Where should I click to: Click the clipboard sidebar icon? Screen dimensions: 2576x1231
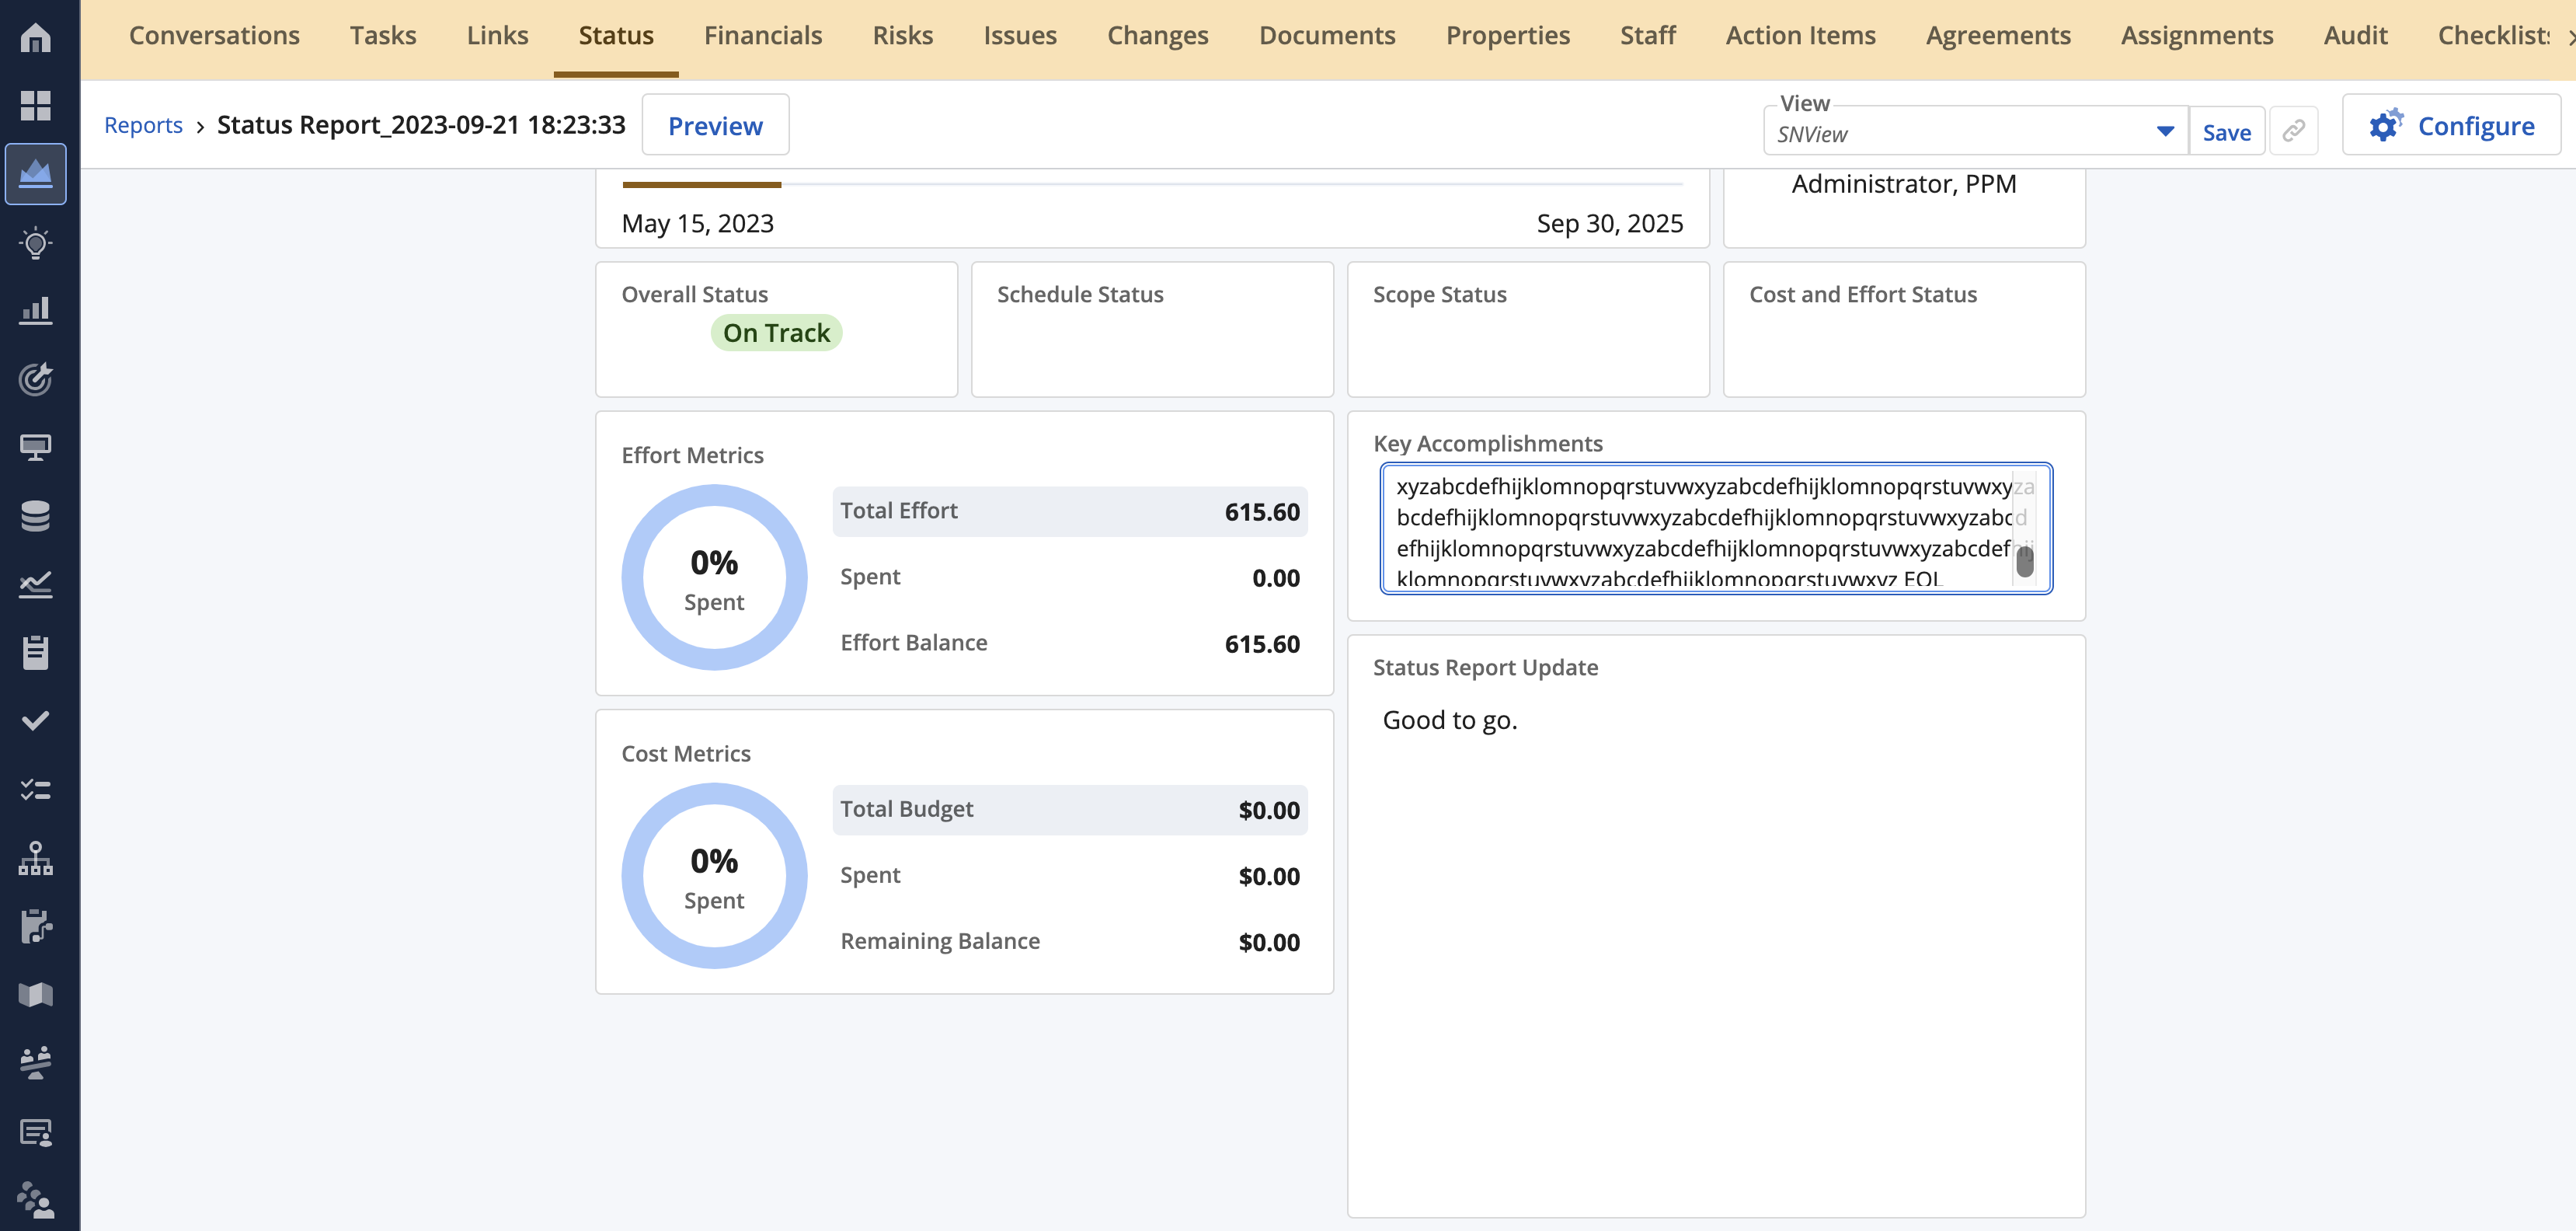pyautogui.click(x=36, y=652)
